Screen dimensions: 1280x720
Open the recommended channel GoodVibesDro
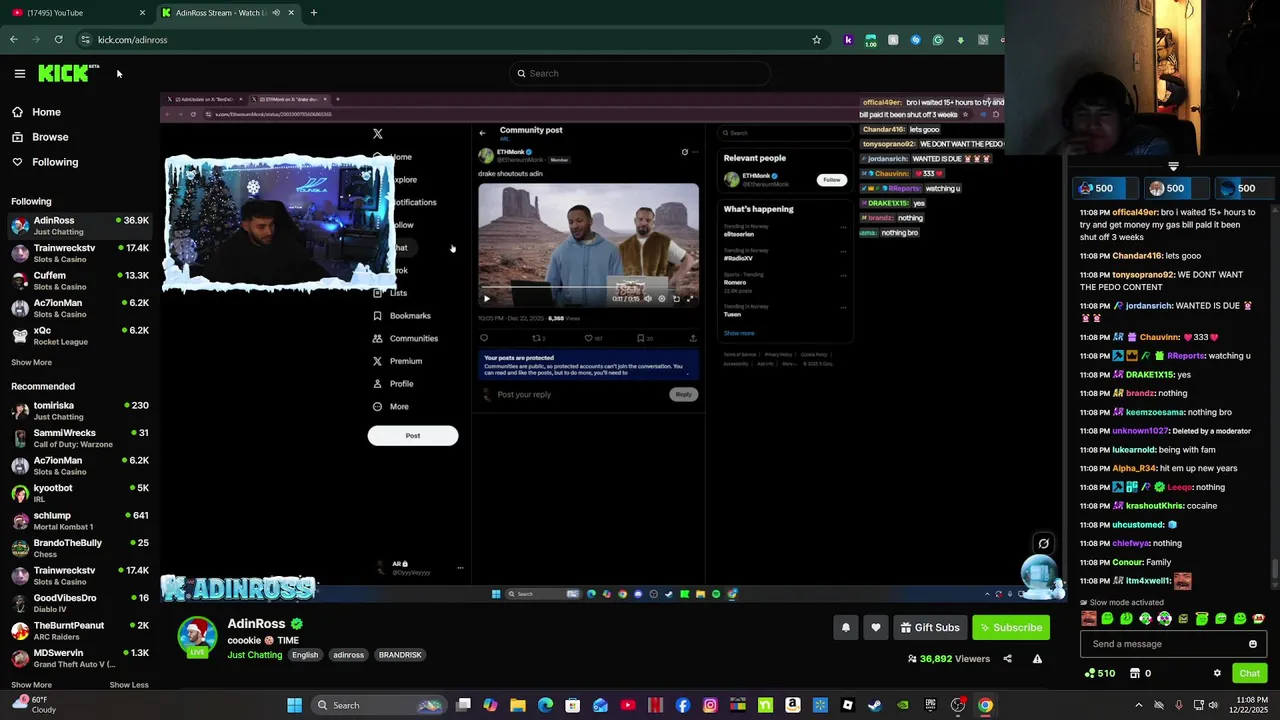click(80, 603)
